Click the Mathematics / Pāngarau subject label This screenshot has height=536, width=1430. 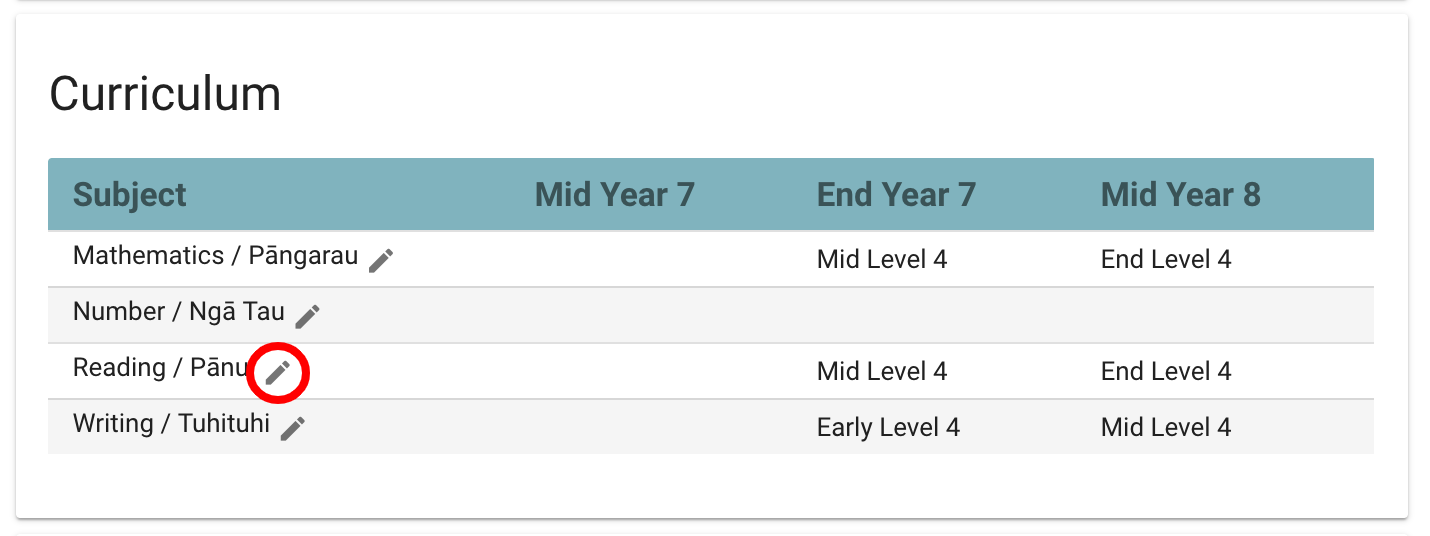point(215,256)
